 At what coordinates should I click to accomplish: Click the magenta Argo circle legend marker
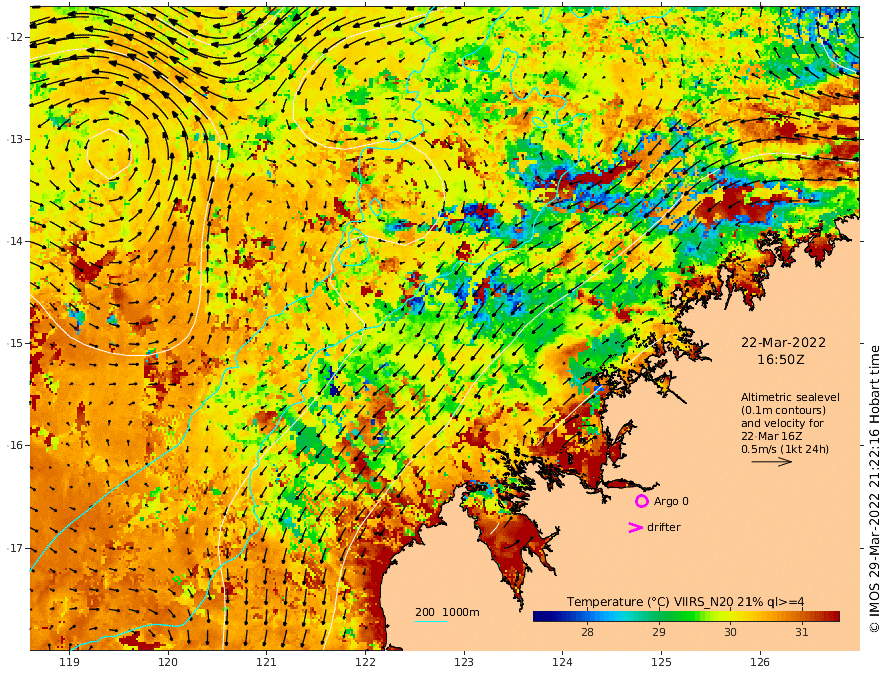click(641, 501)
